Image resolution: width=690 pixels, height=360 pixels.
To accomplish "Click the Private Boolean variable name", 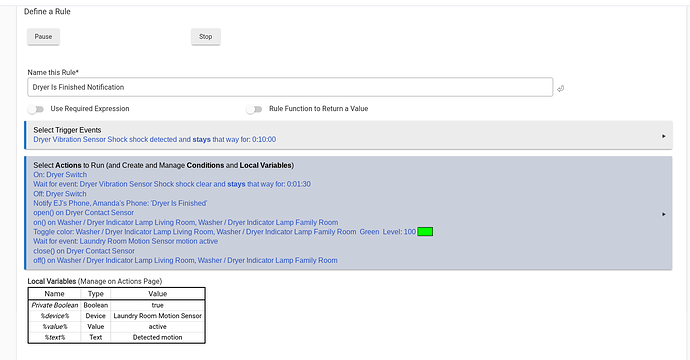I will point(55,305).
